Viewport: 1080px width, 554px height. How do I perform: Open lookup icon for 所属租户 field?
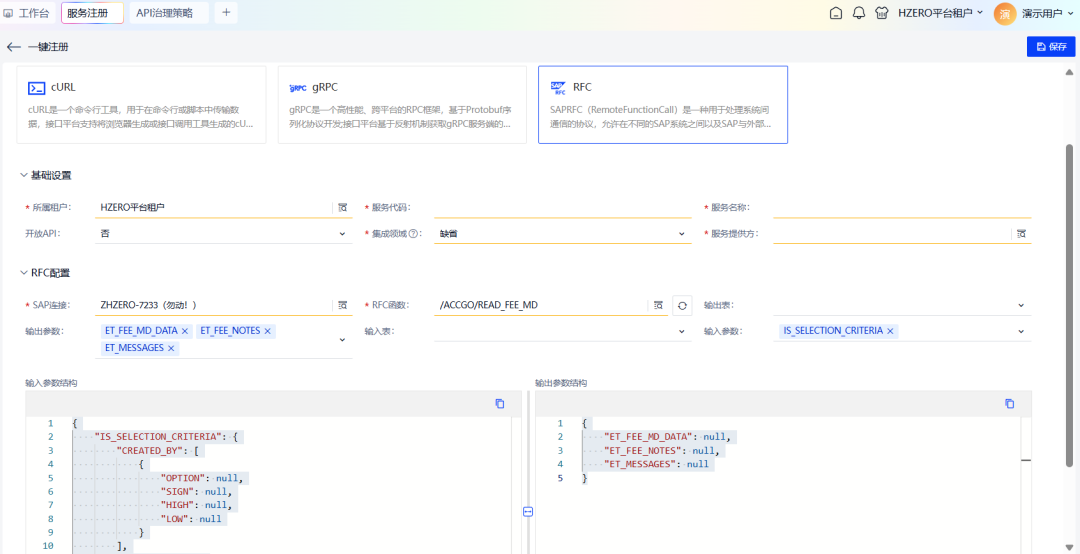click(x=342, y=207)
